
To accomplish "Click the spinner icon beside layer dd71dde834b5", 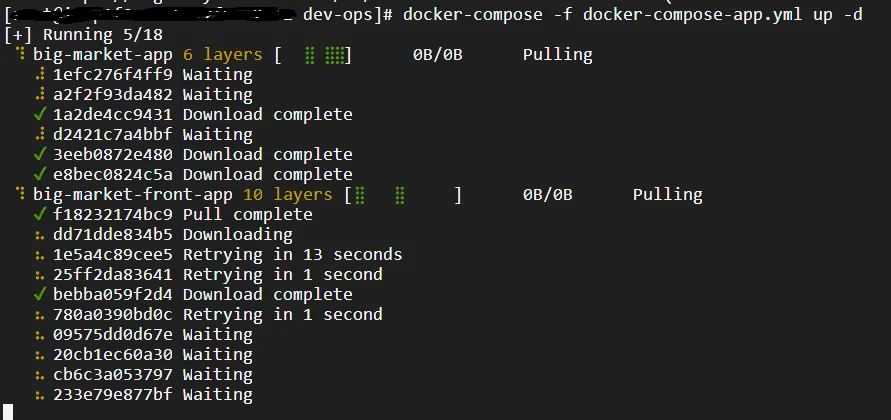I will 40,235.
